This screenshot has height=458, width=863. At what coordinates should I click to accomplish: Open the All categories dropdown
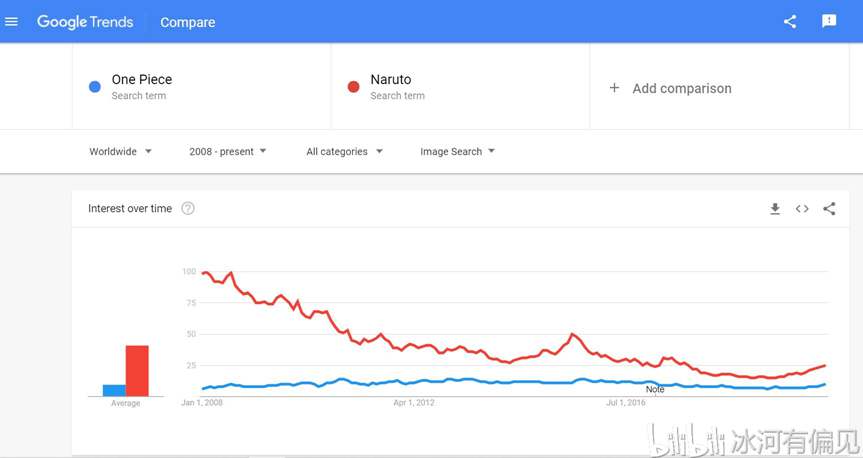pyautogui.click(x=344, y=151)
